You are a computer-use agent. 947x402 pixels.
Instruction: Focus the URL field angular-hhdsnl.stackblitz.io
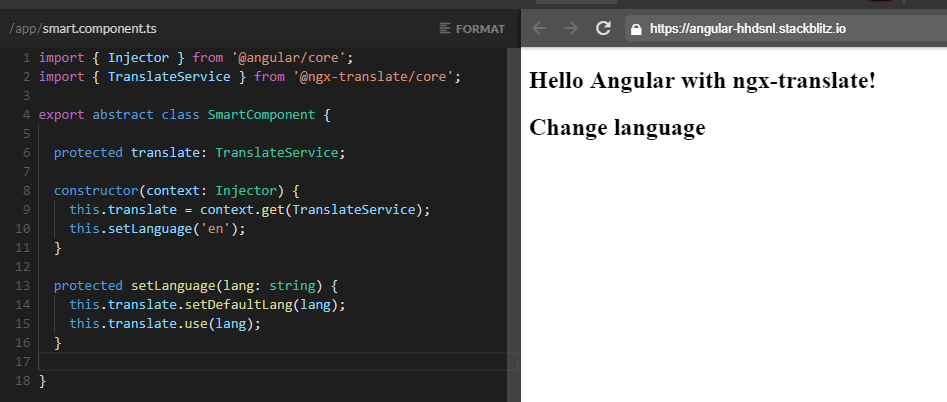(786, 28)
